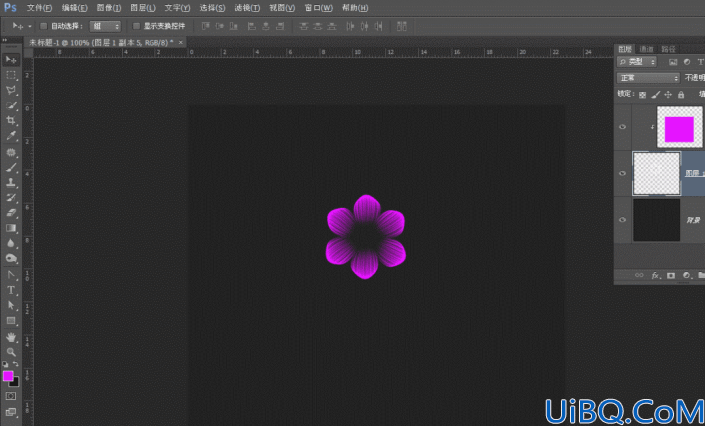The height and width of the screenshot is (426, 705).
Task: Select the Move tool
Action: (11, 60)
